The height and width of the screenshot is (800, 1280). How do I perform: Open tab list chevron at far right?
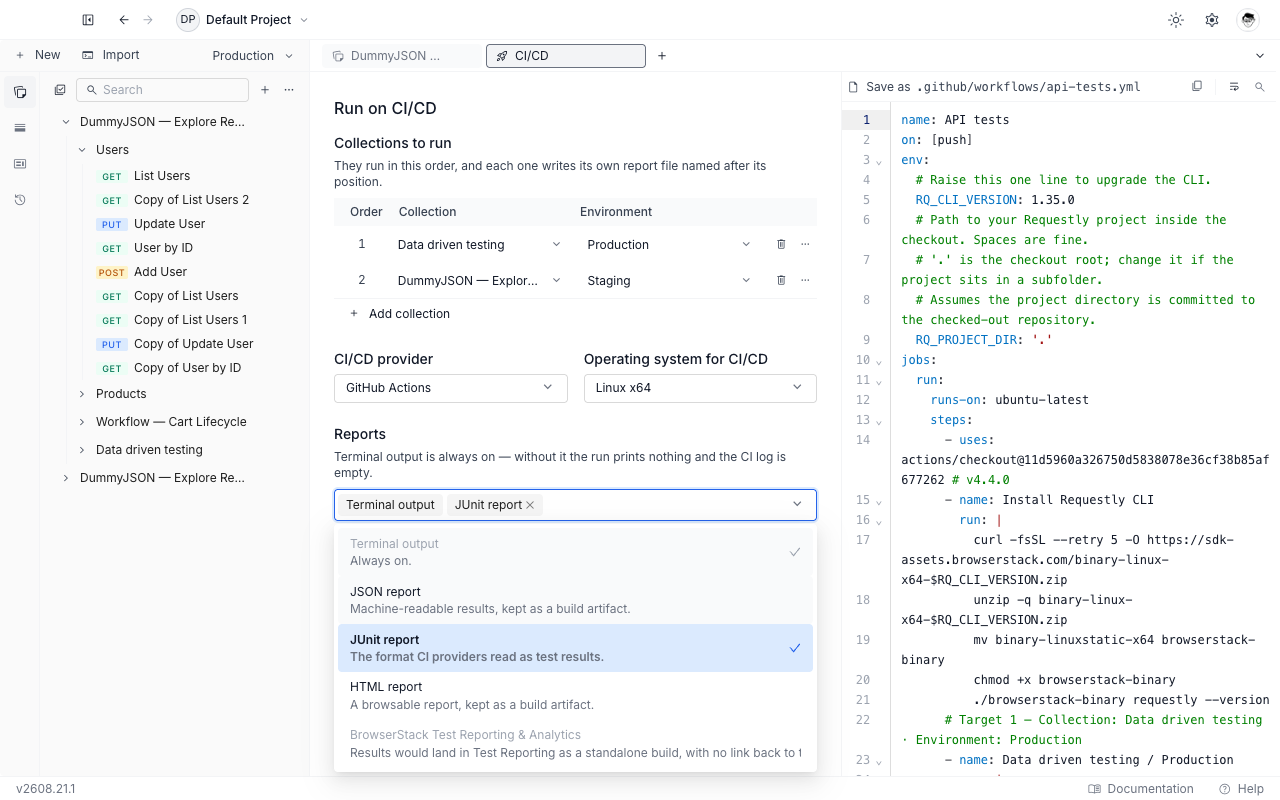[x=1260, y=56]
